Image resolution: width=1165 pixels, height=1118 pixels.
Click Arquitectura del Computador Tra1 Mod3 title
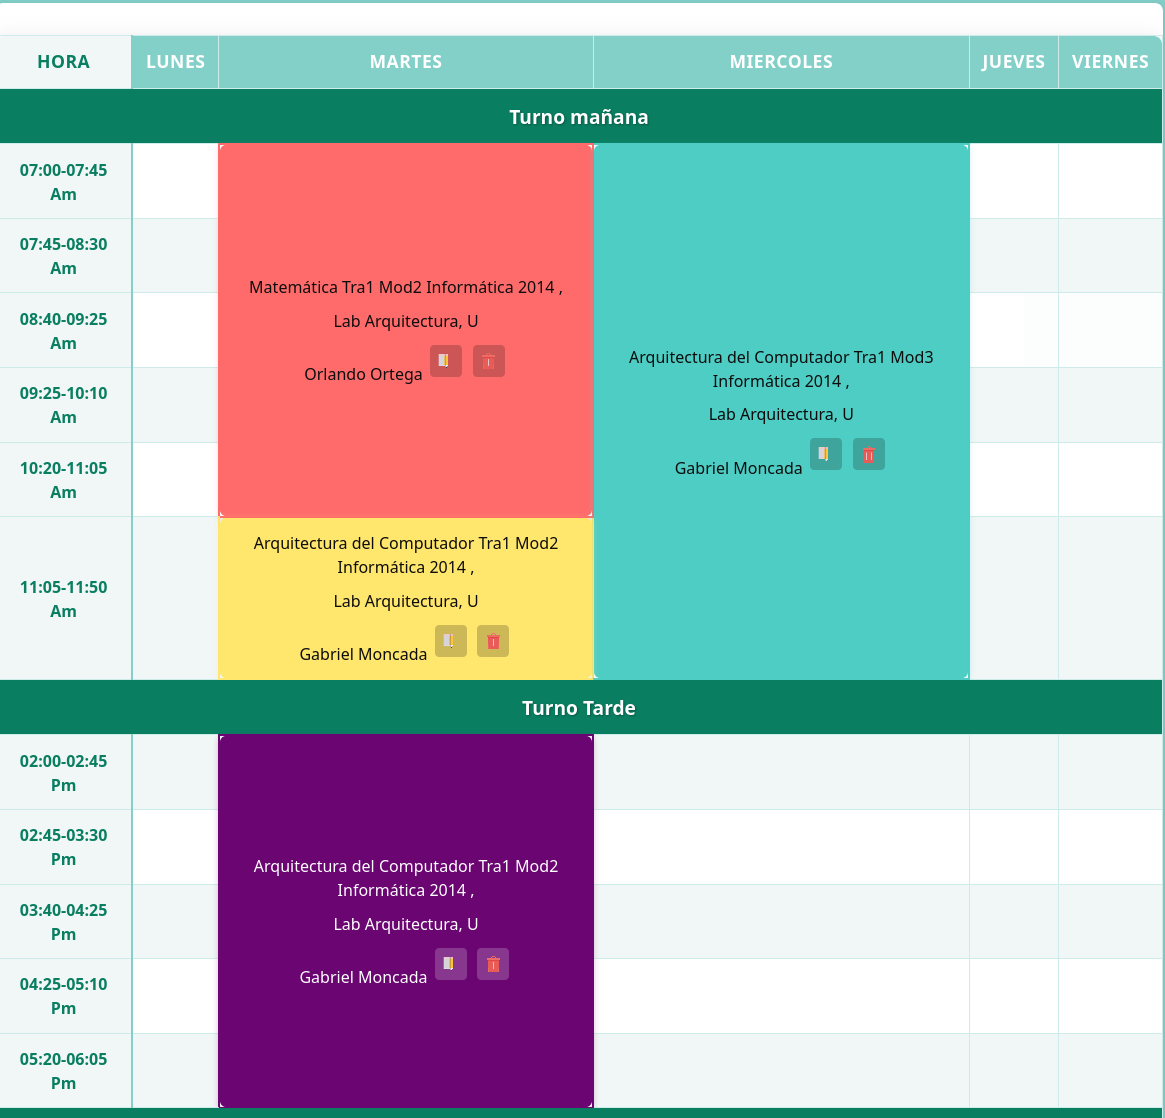coord(781,369)
